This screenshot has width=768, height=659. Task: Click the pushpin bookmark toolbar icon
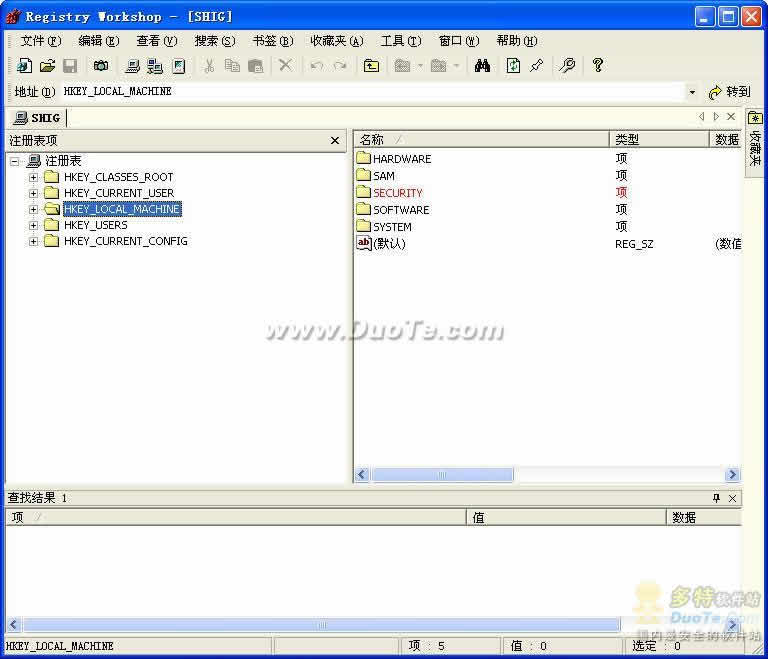537,65
